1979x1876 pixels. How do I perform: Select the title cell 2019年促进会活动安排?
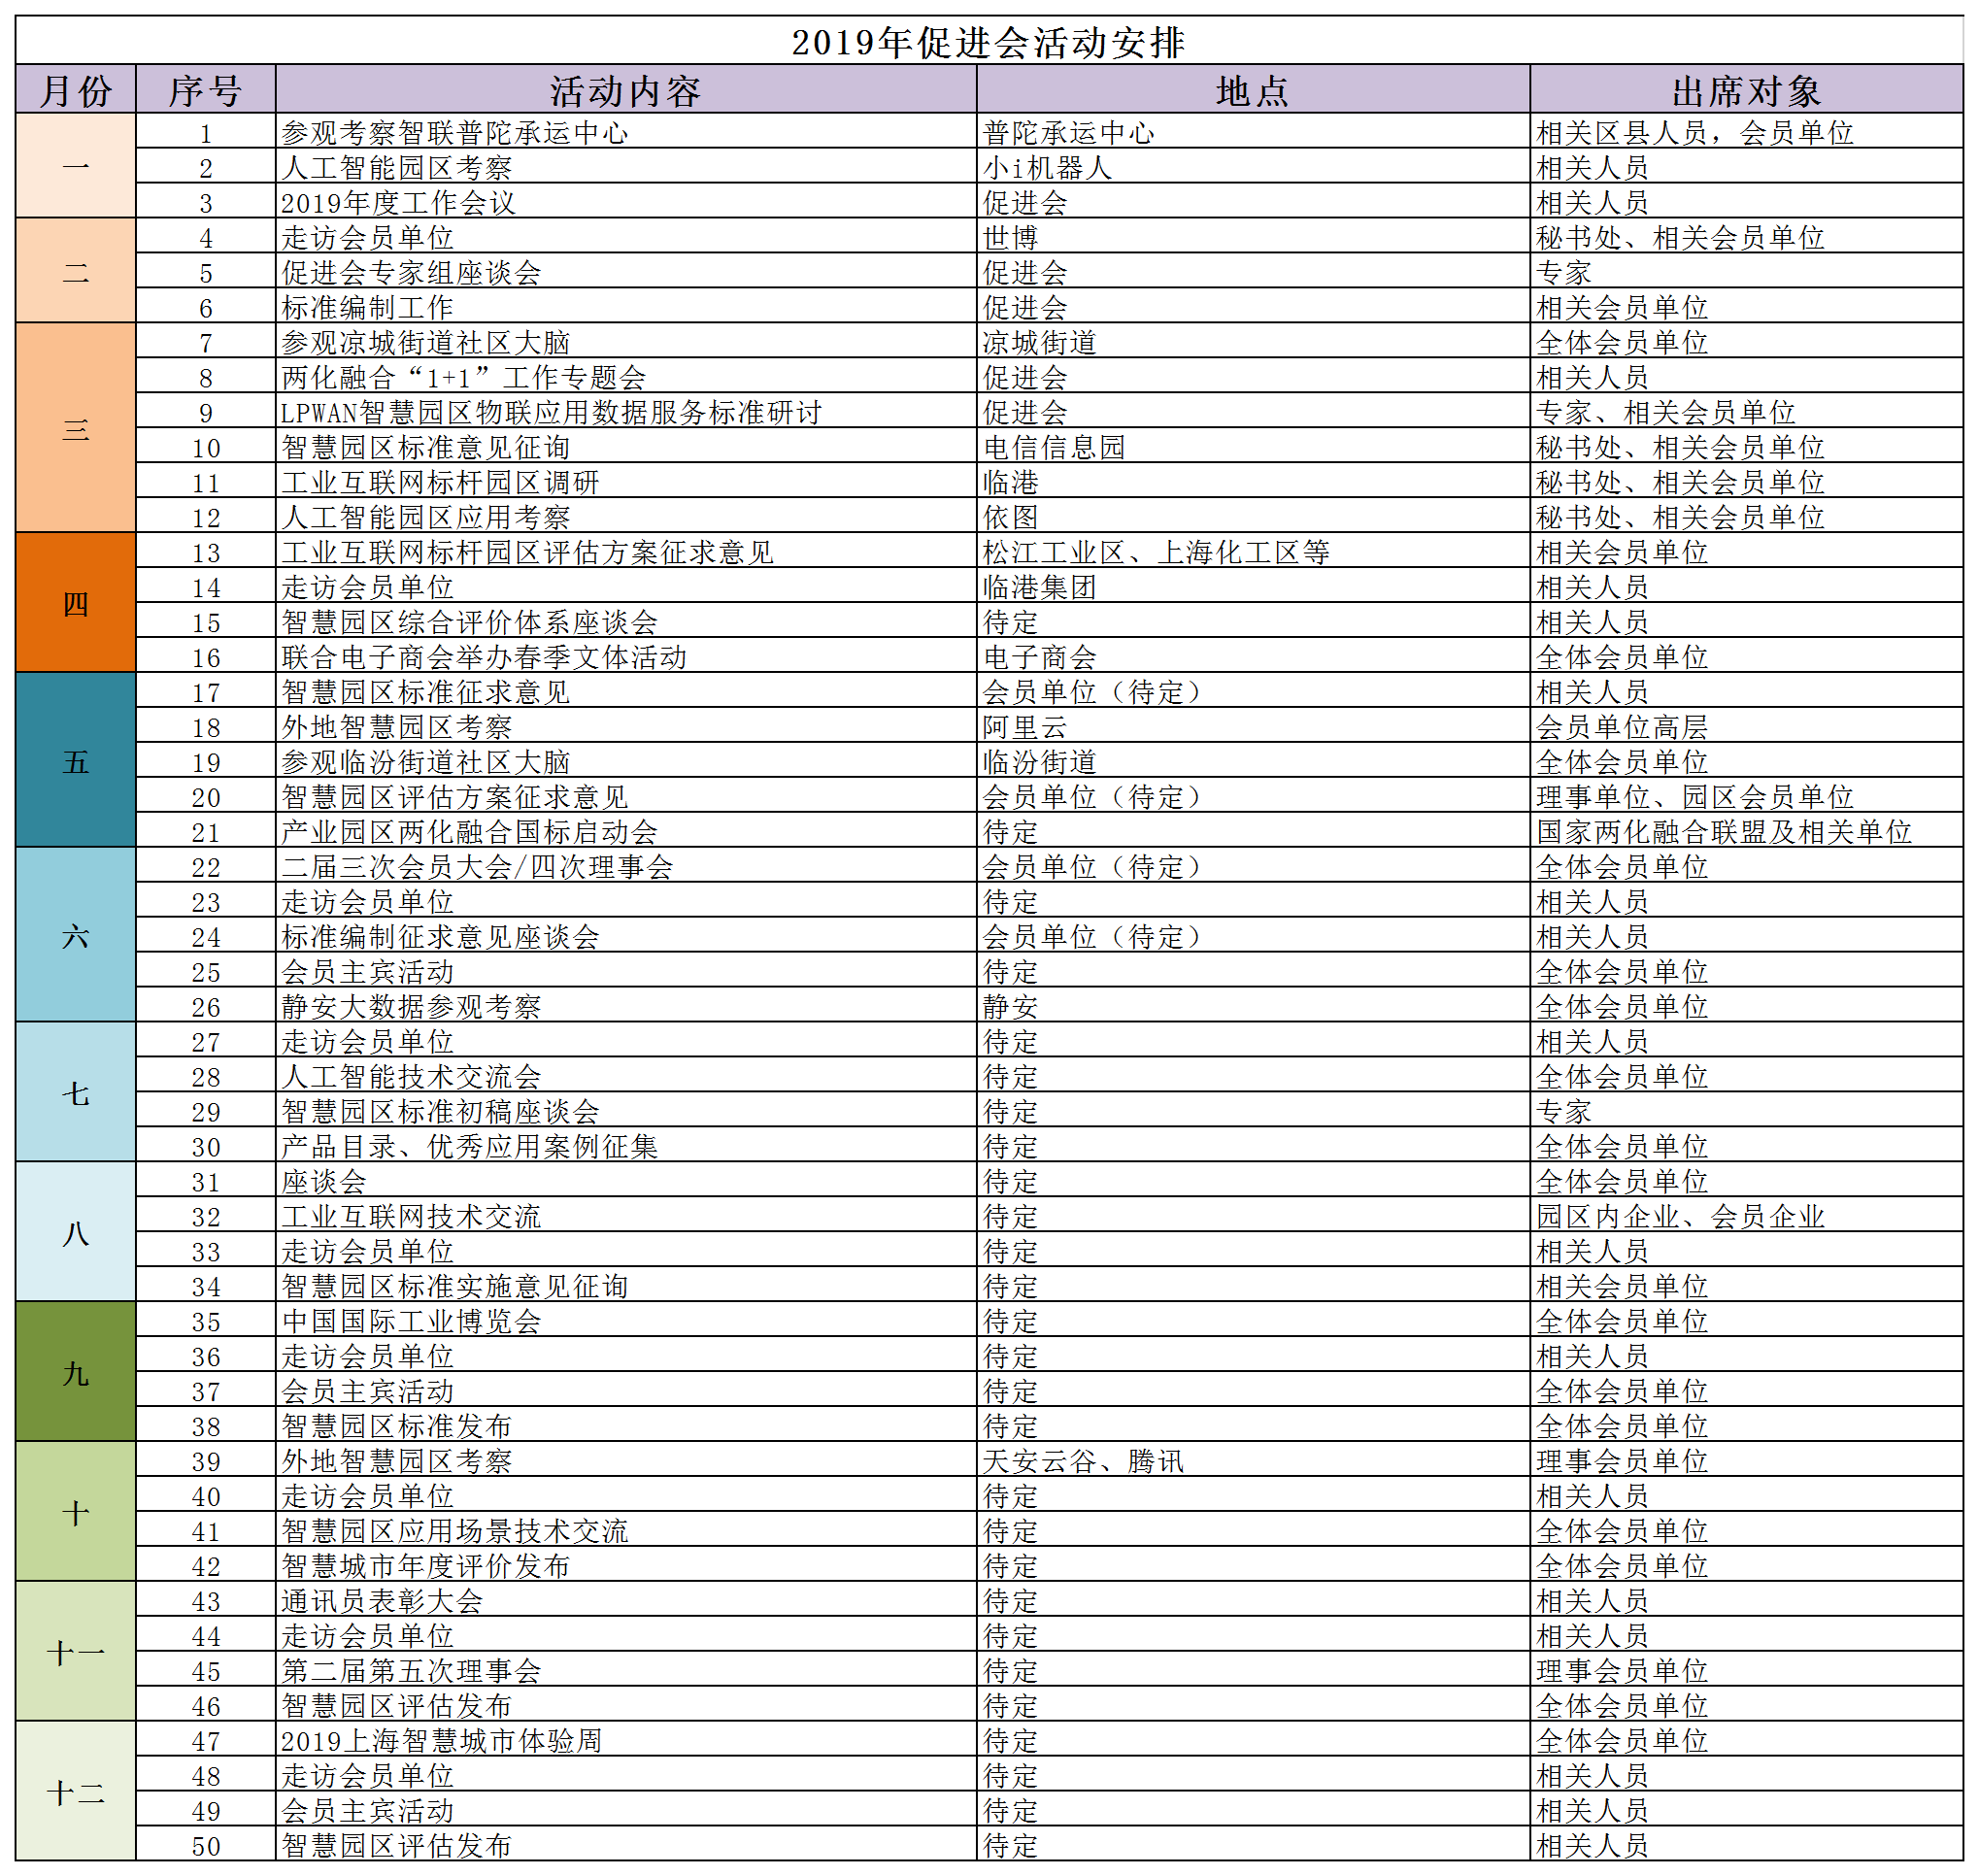pos(988,41)
